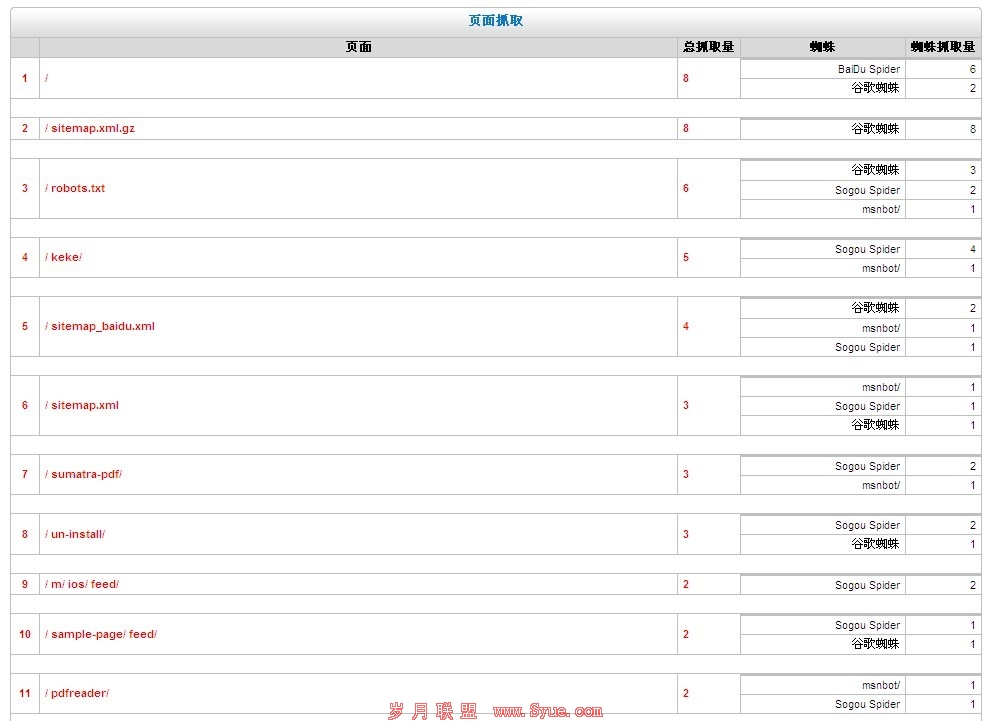This screenshot has height=721, width=989.
Task: Click the 蜘蛛 column header
Action: point(822,47)
